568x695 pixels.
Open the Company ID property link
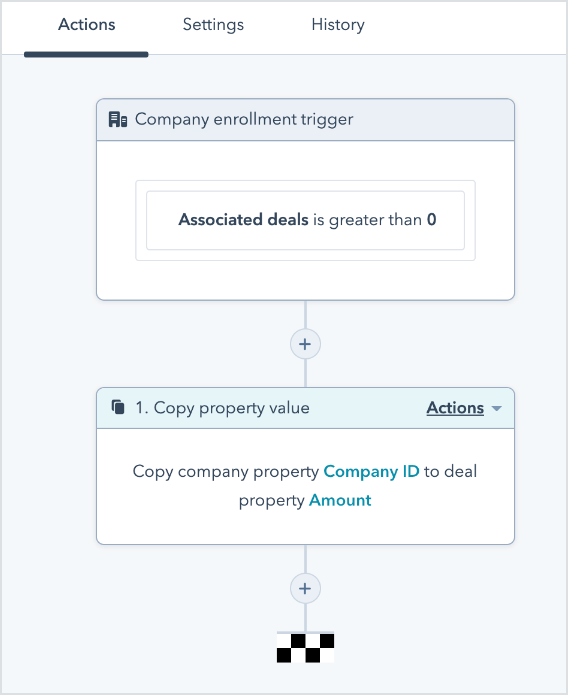tap(371, 471)
